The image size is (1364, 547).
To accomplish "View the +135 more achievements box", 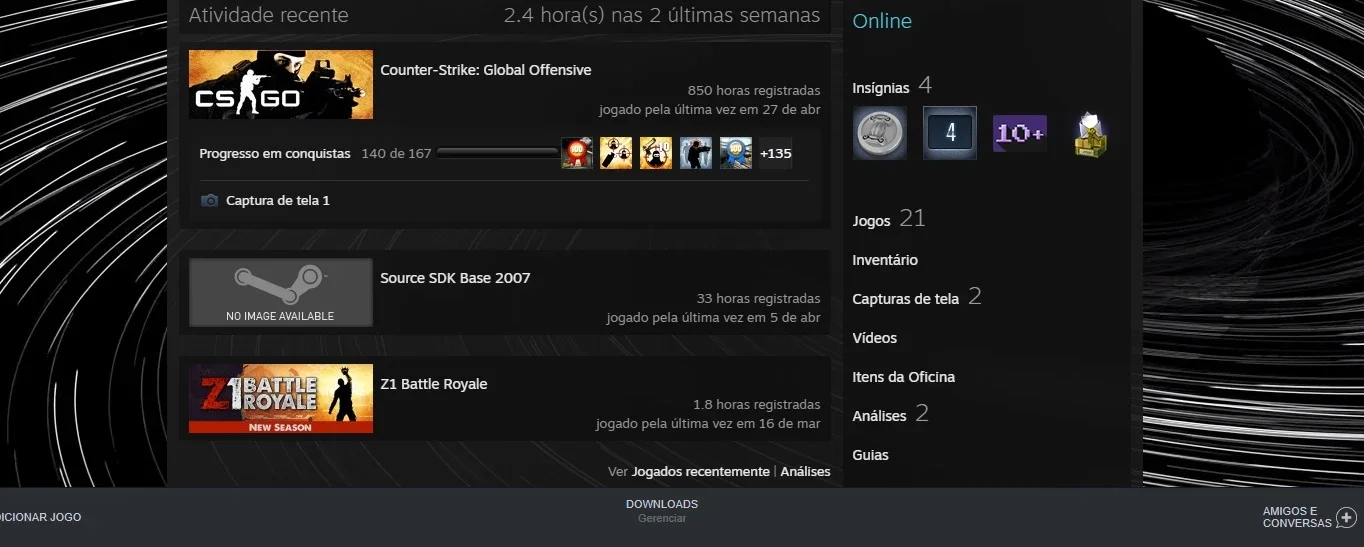I will pos(776,153).
